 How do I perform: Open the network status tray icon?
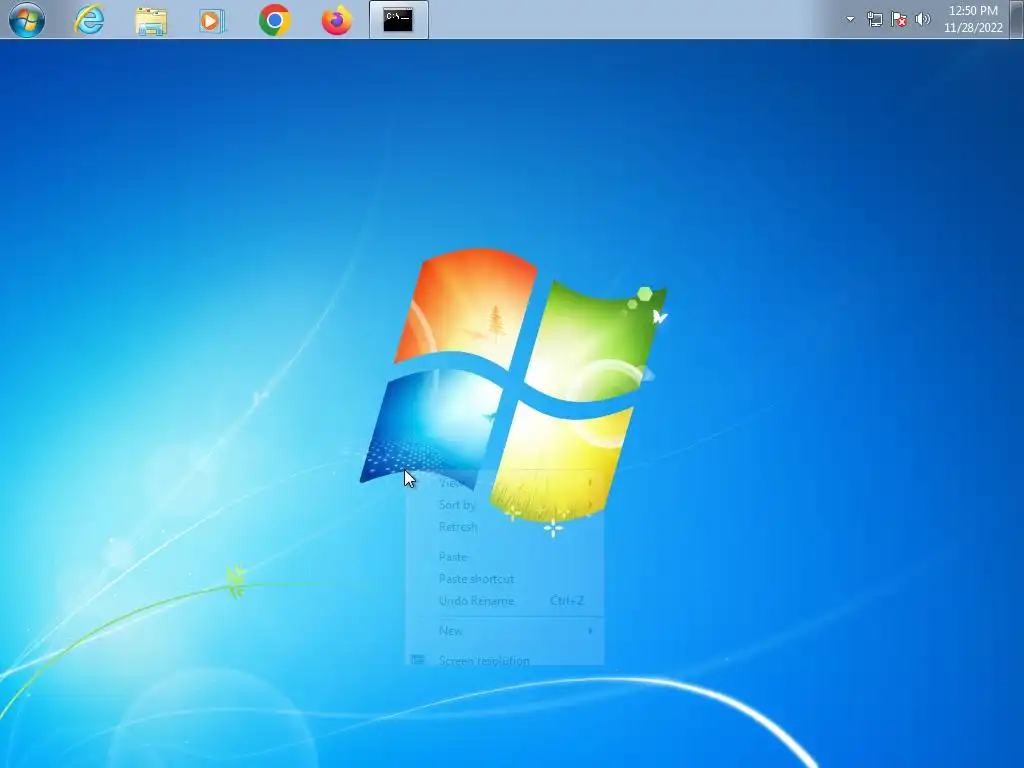(x=874, y=19)
